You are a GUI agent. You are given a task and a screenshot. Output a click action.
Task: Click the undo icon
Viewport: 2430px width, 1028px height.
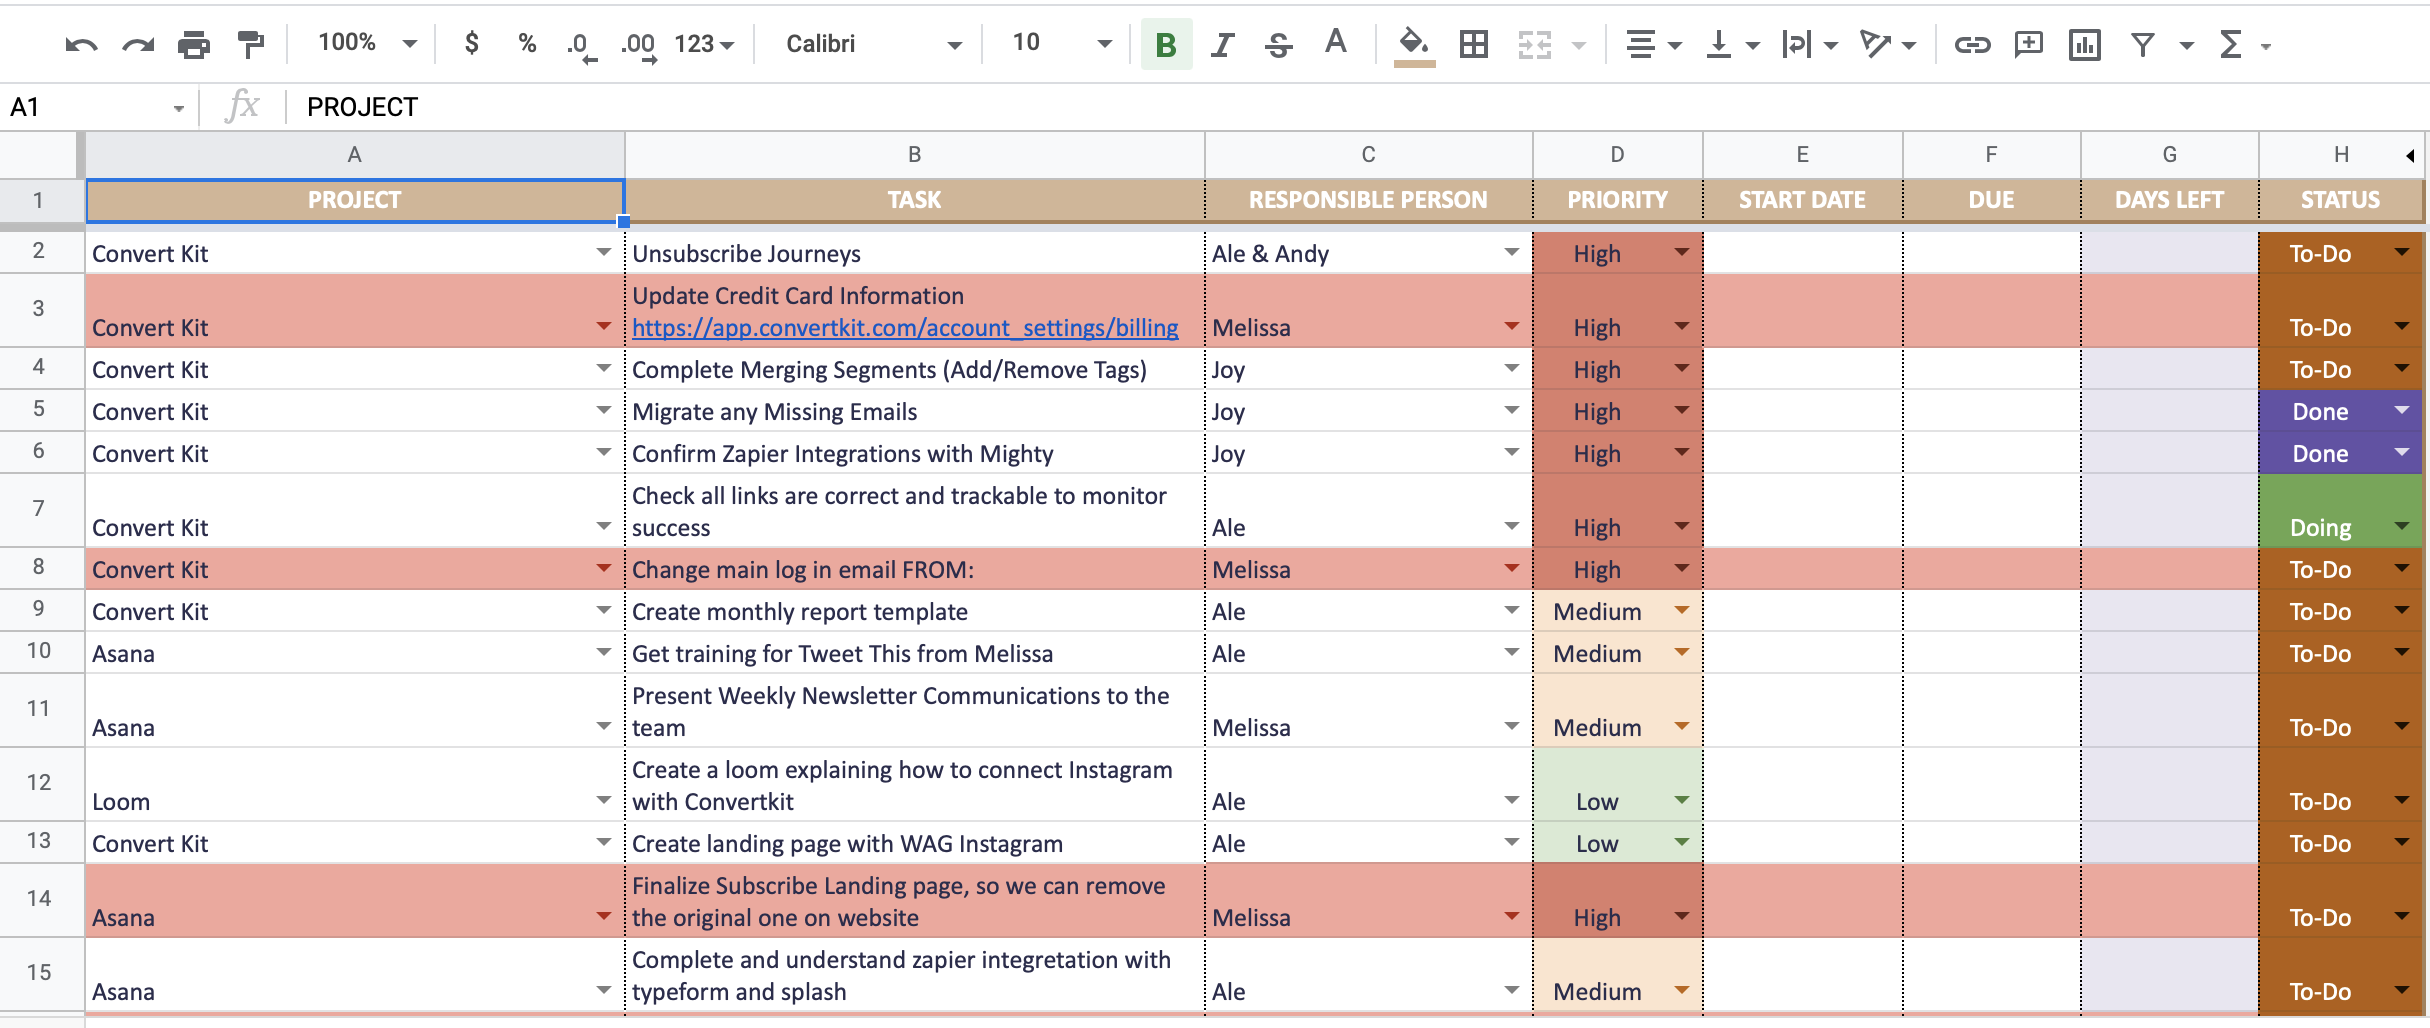point(81,45)
